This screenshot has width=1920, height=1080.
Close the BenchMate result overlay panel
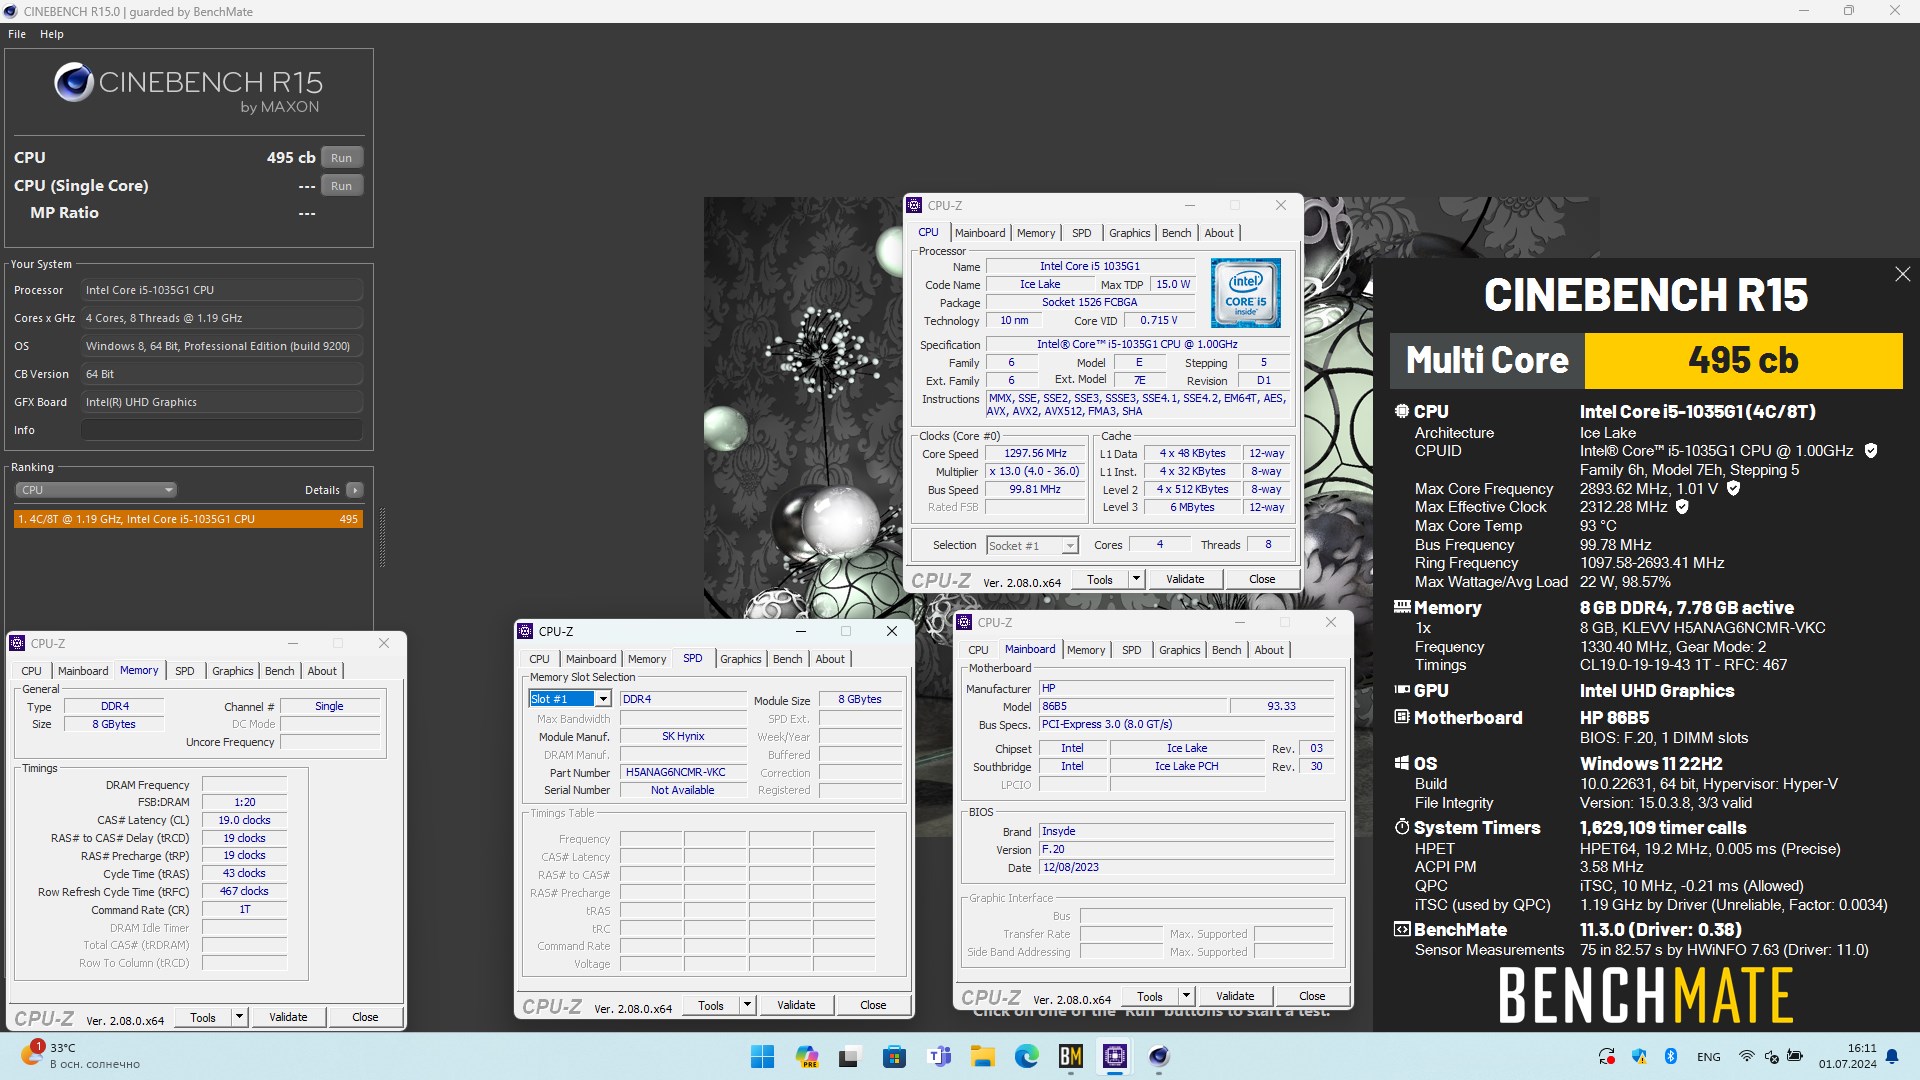click(x=1902, y=274)
